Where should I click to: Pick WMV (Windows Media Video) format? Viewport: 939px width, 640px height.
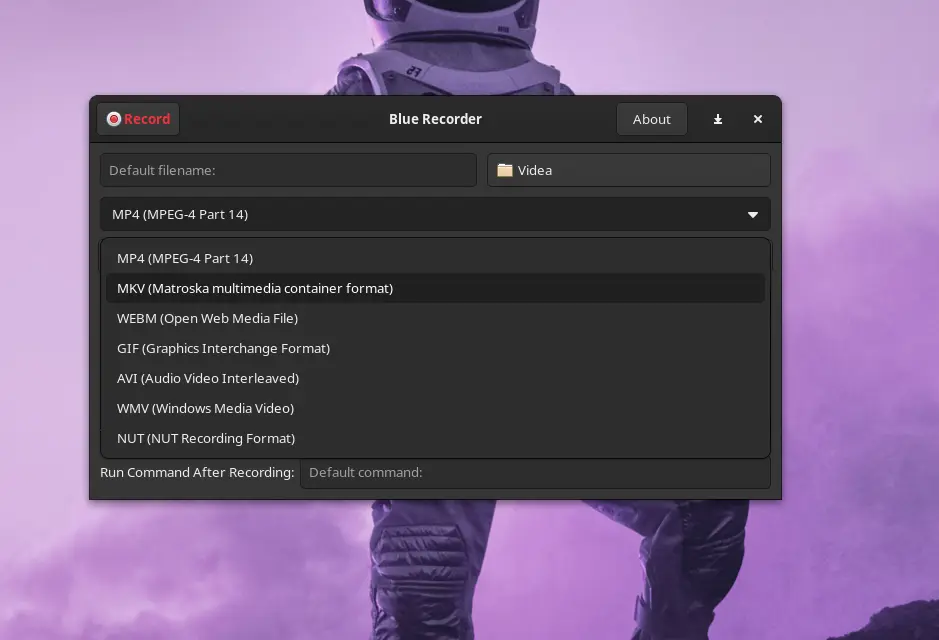click(x=435, y=408)
